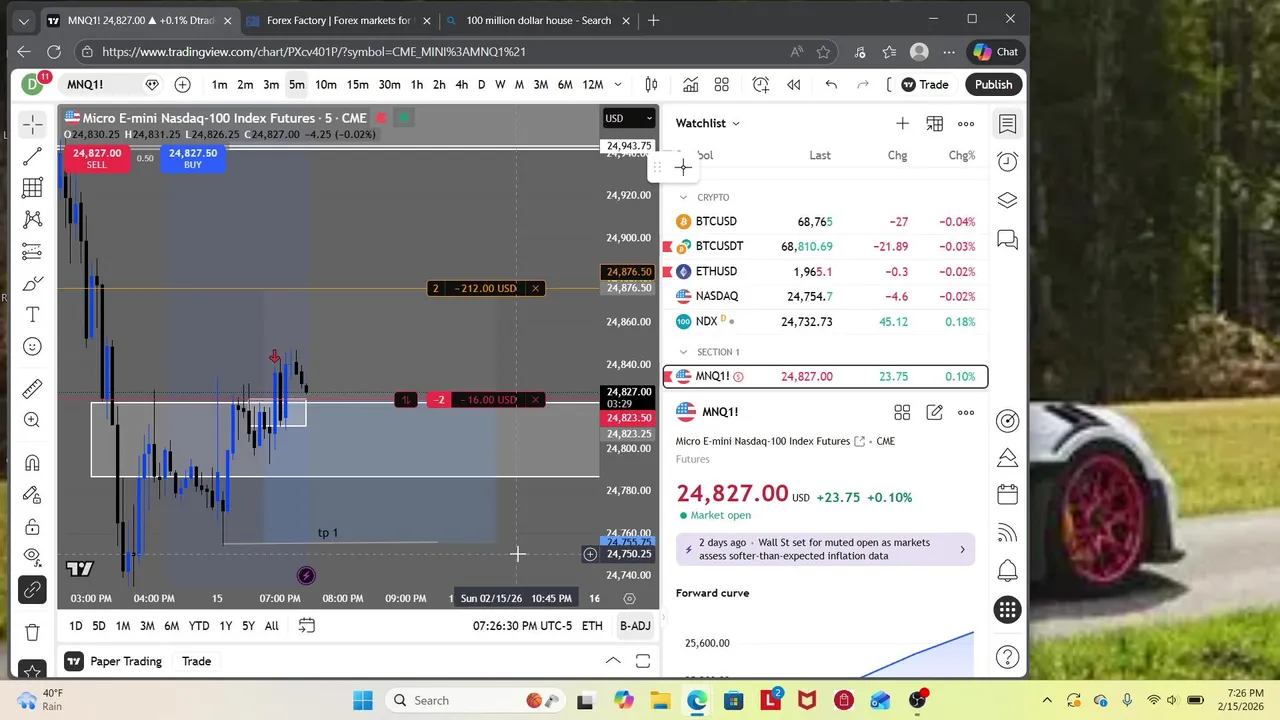Collapse the CRYPTO watchlist section
Viewport: 1280px width, 720px height.
[x=684, y=197]
